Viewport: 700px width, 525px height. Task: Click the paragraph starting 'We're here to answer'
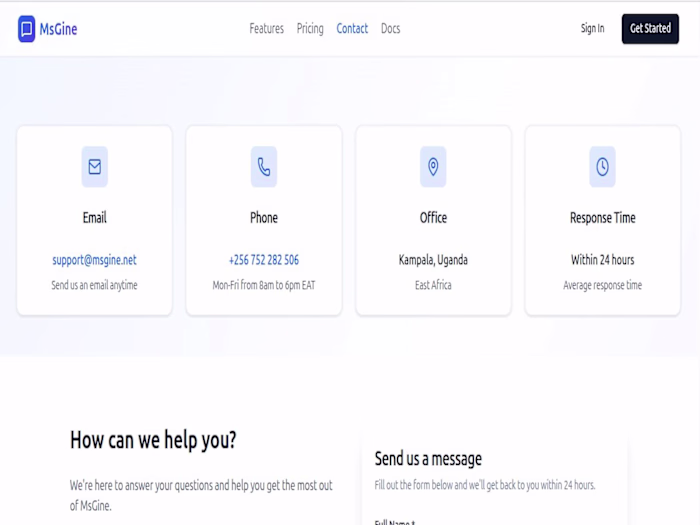point(201,495)
